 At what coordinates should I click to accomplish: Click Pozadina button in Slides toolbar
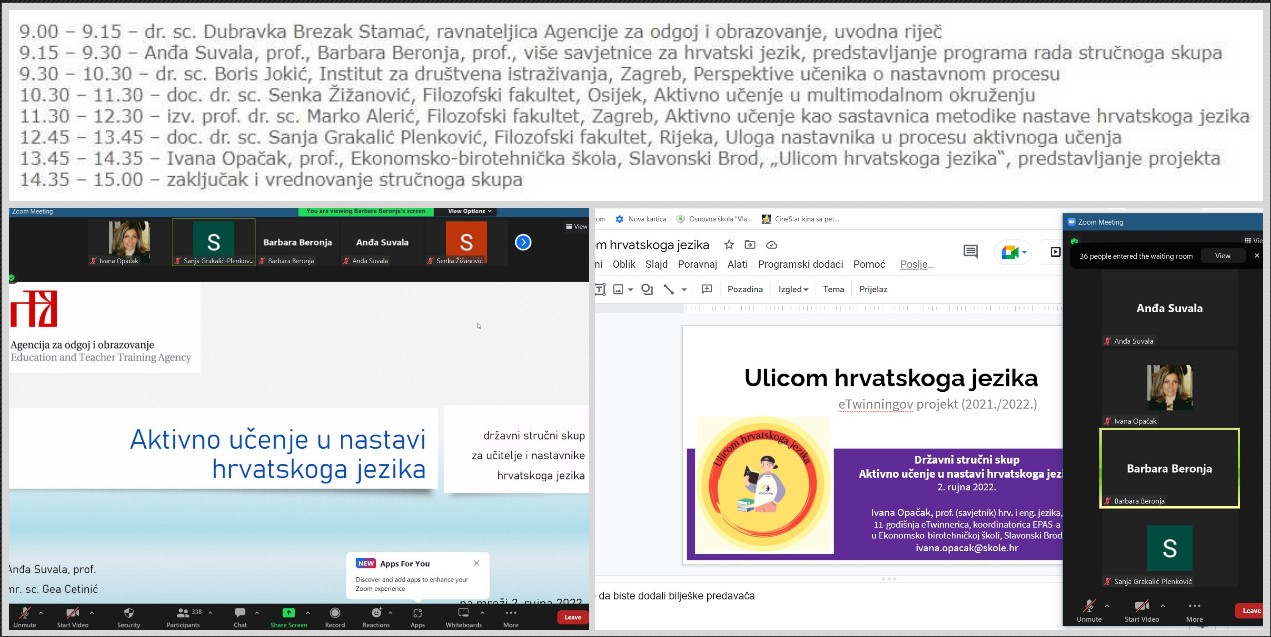(745, 289)
